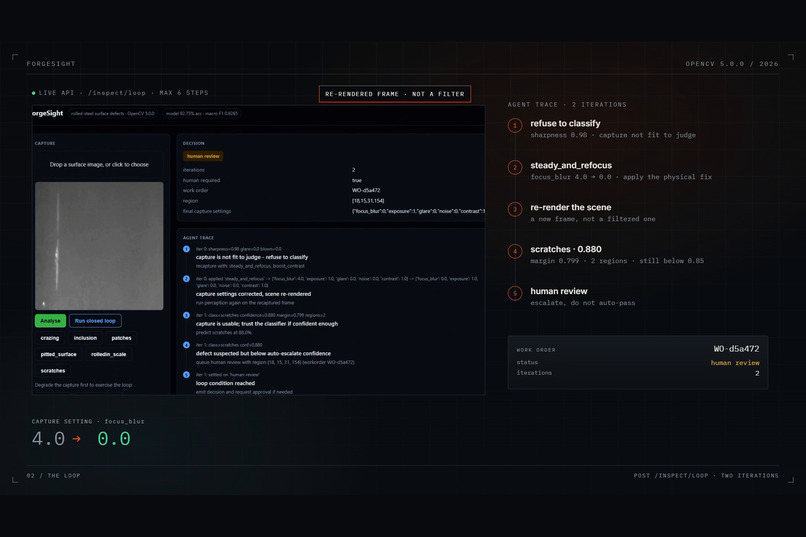Click blue step 3 circle in agent trace

187,315
